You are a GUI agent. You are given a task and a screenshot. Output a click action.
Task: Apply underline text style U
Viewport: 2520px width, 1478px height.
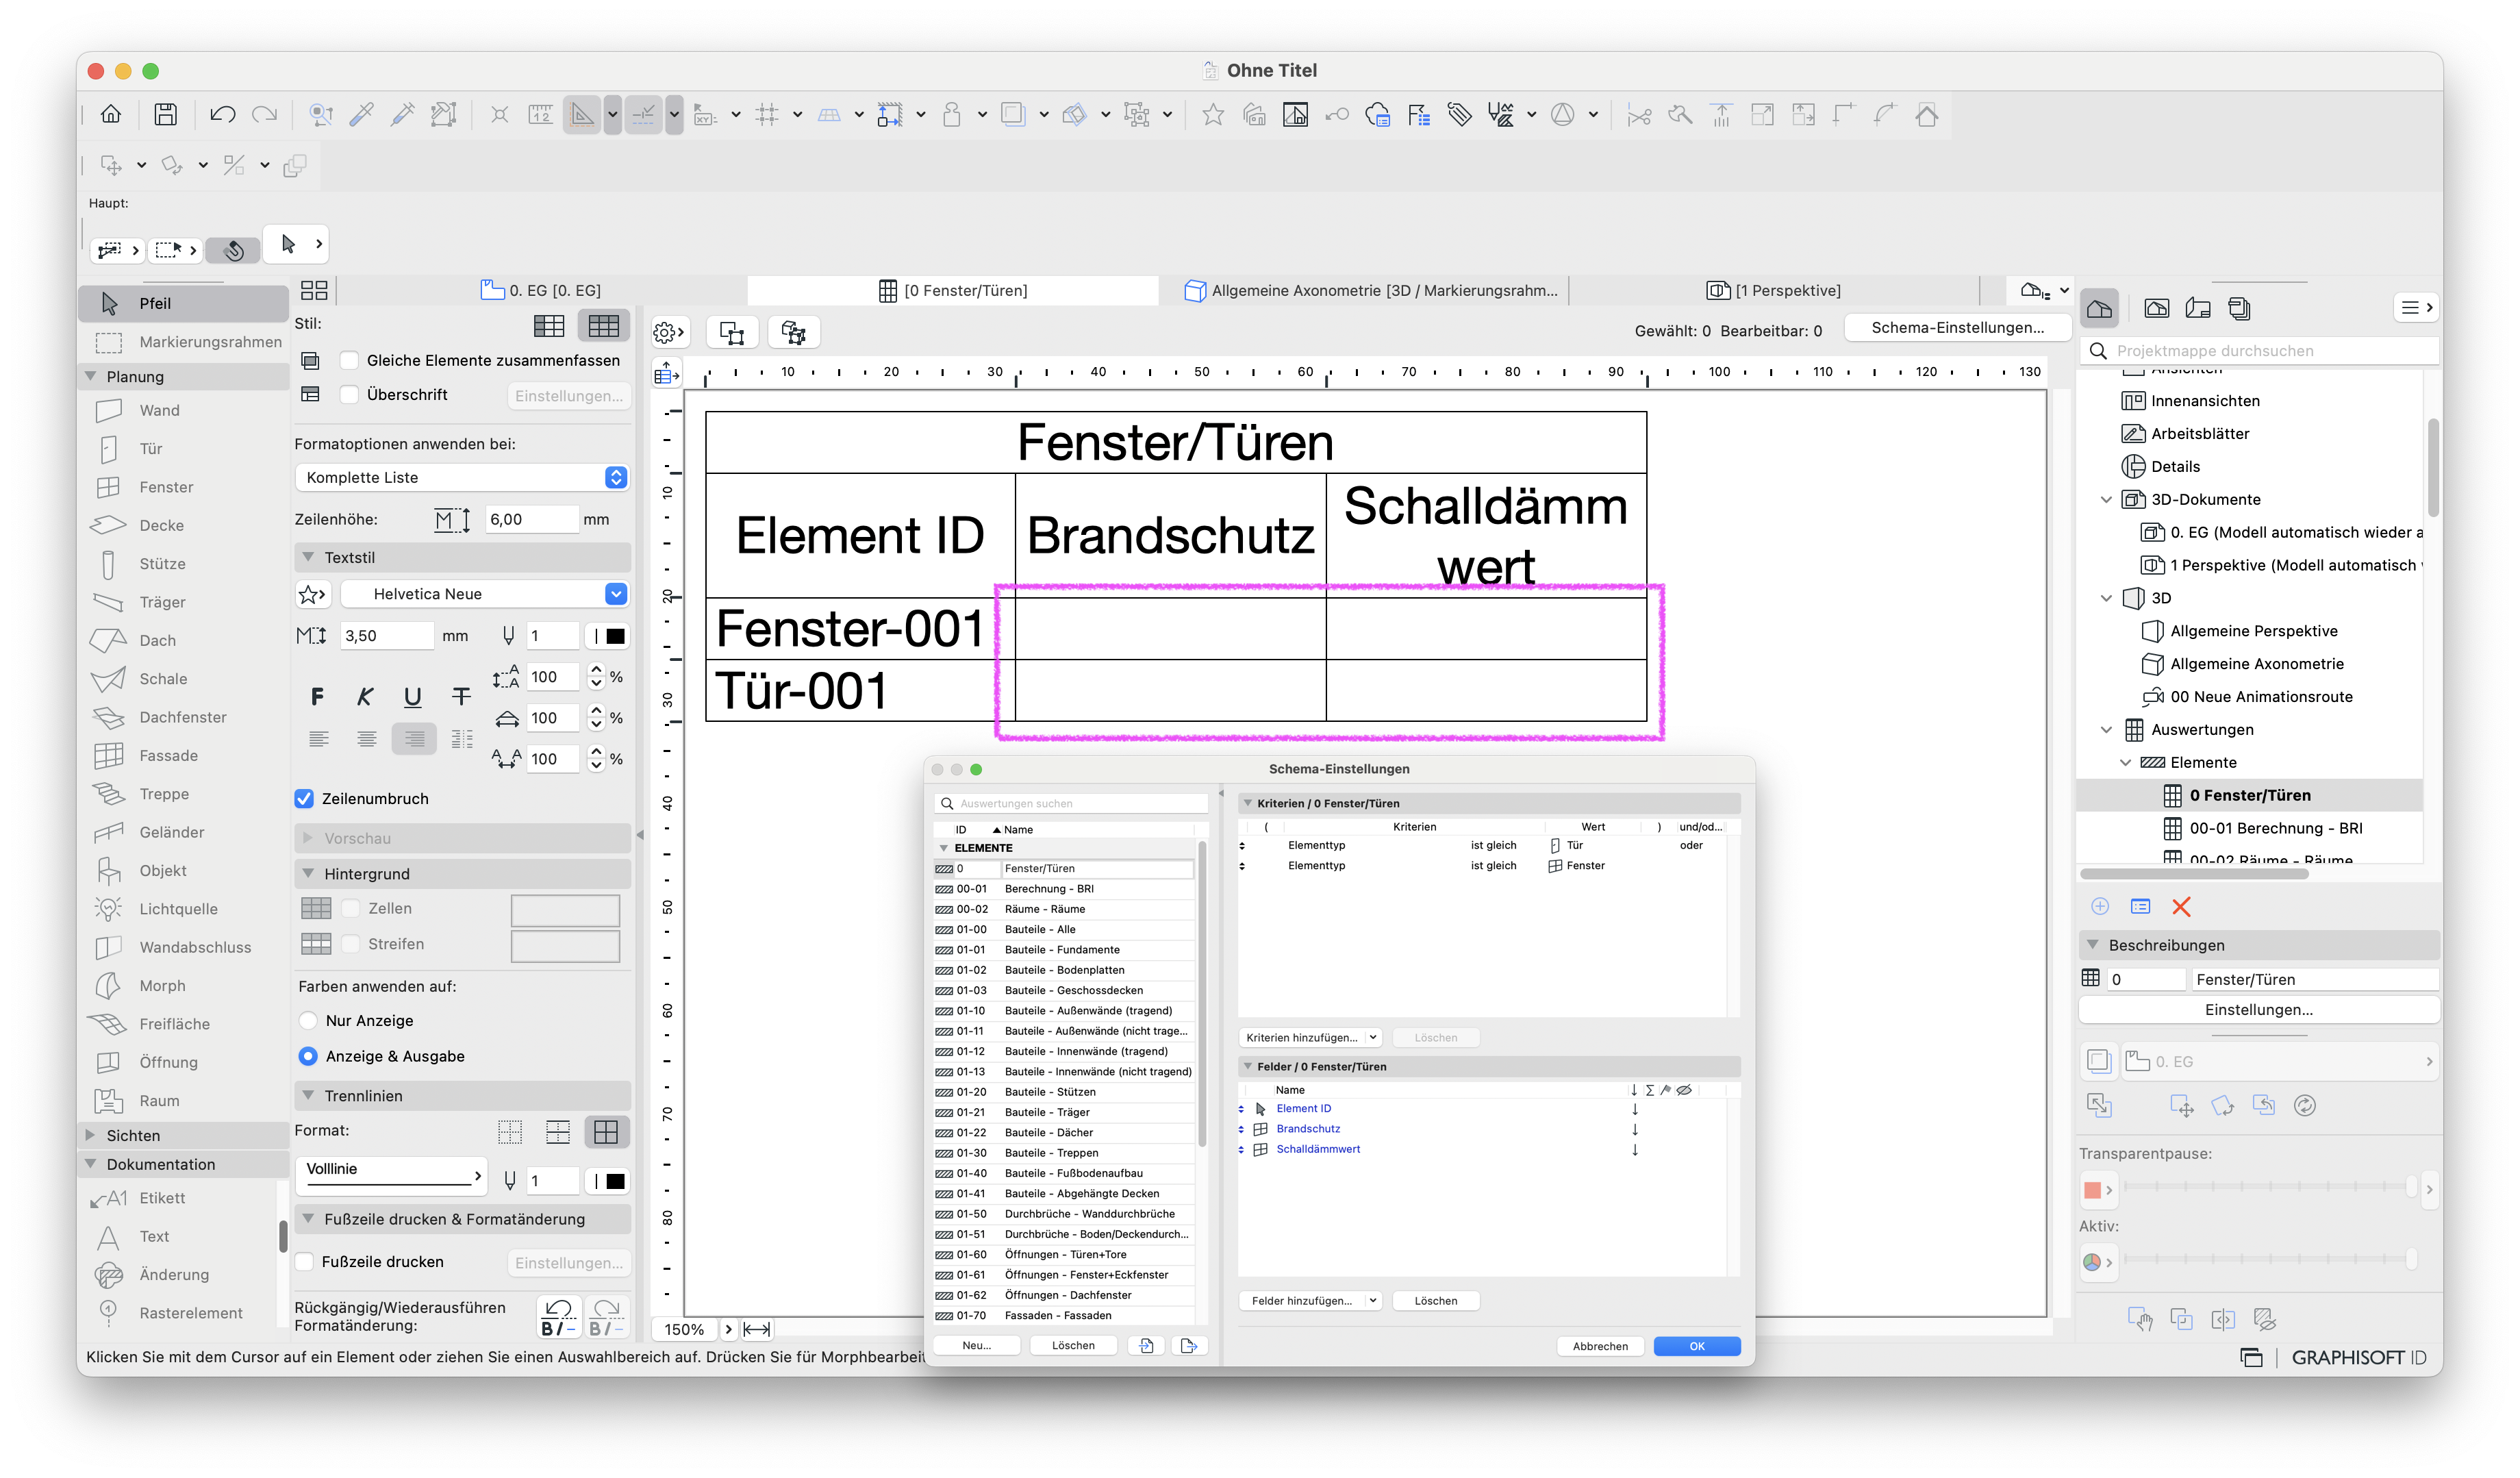[412, 696]
